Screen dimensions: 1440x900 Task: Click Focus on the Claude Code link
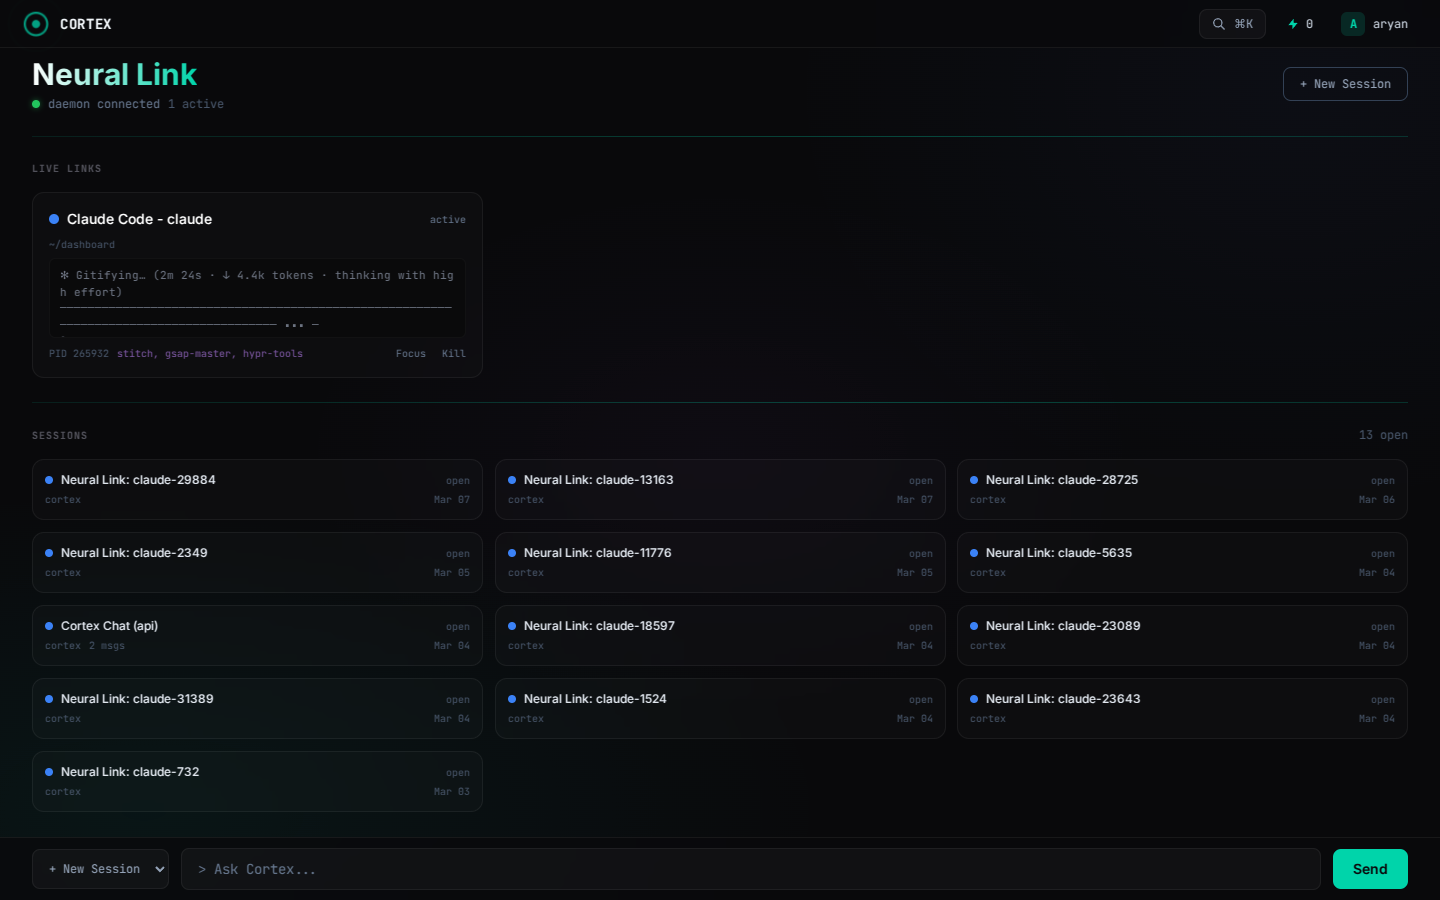click(x=411, y=354)
